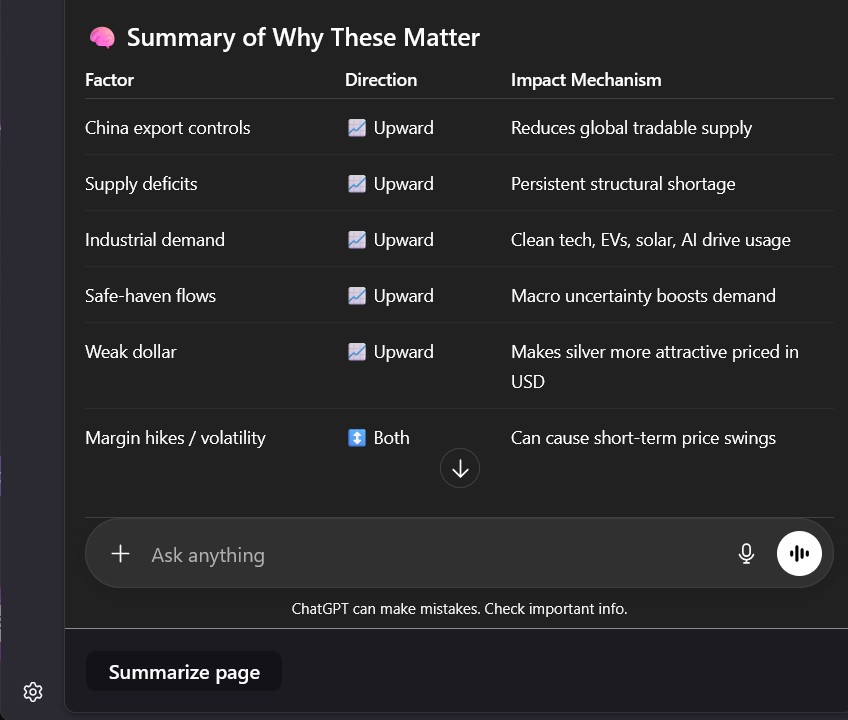848x720 pixels.
Task: Click the Summarize page button
Action: pos(184,671)
